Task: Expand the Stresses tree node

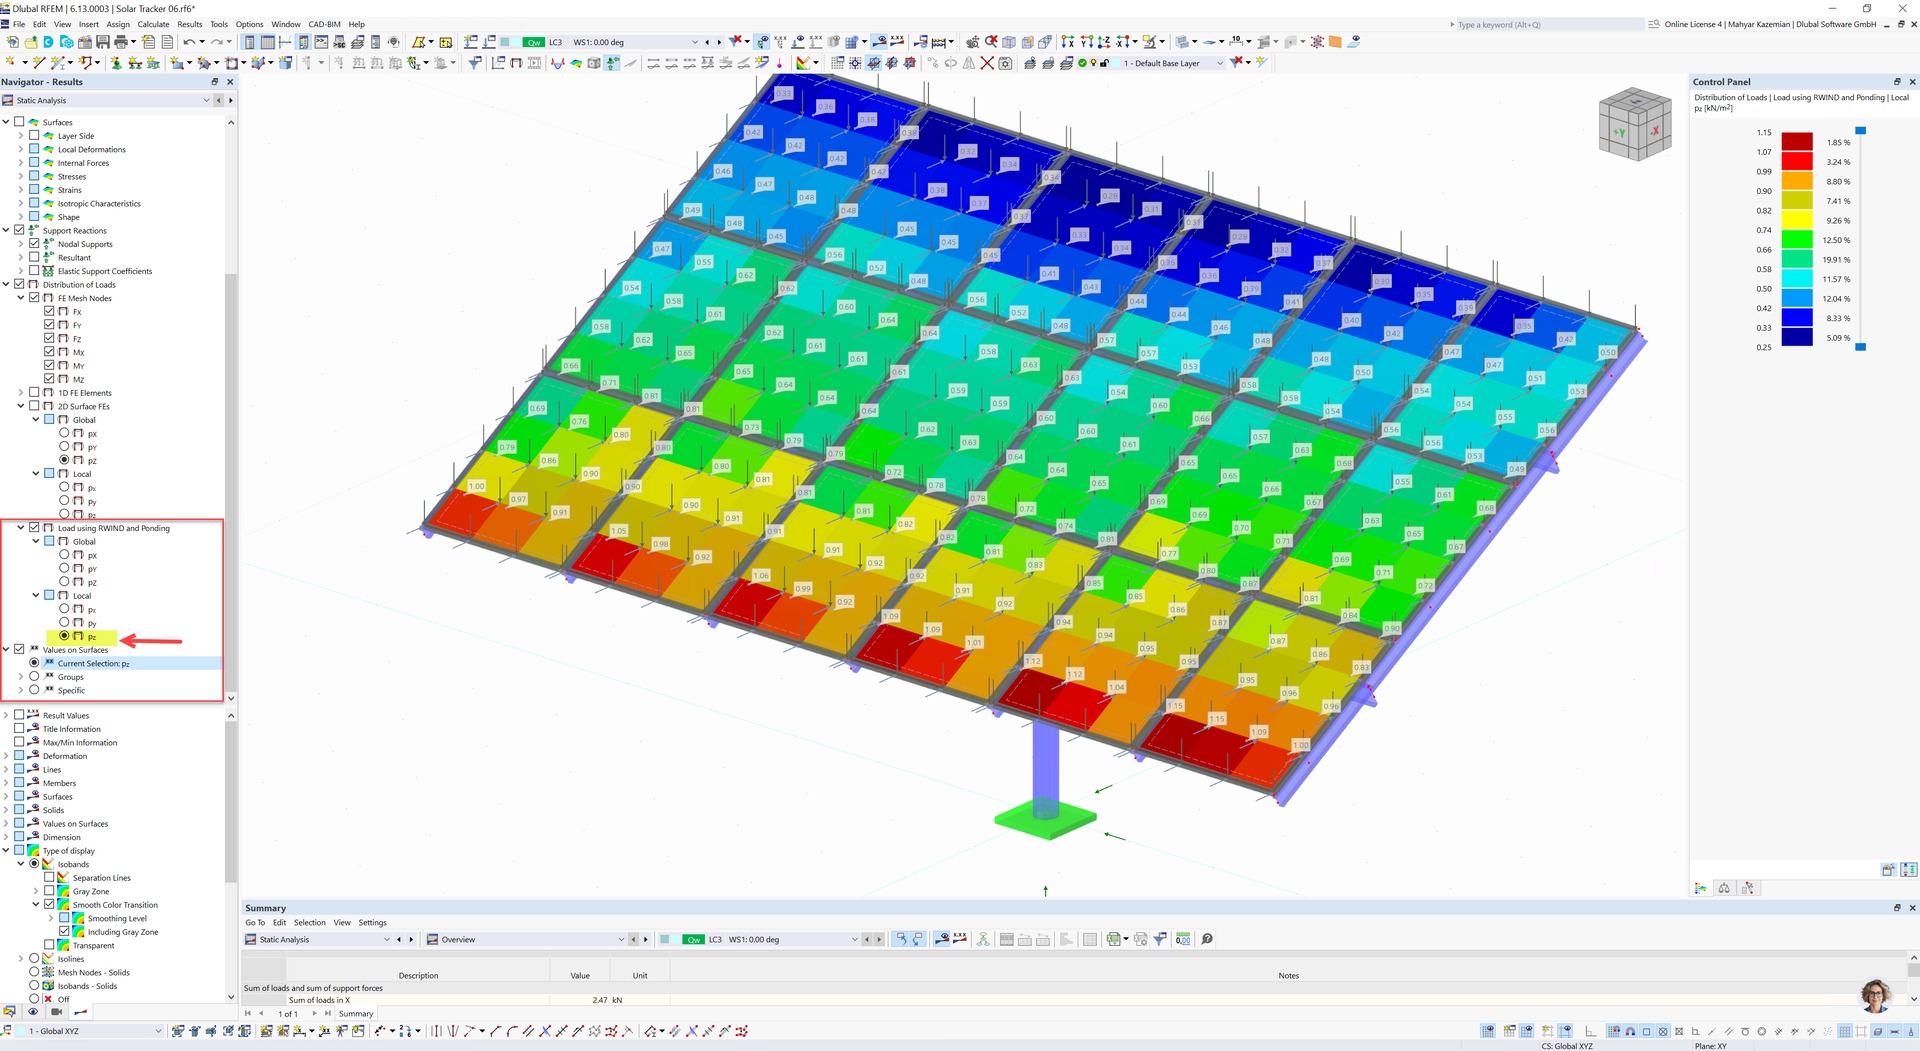Action: click(21, 177)
